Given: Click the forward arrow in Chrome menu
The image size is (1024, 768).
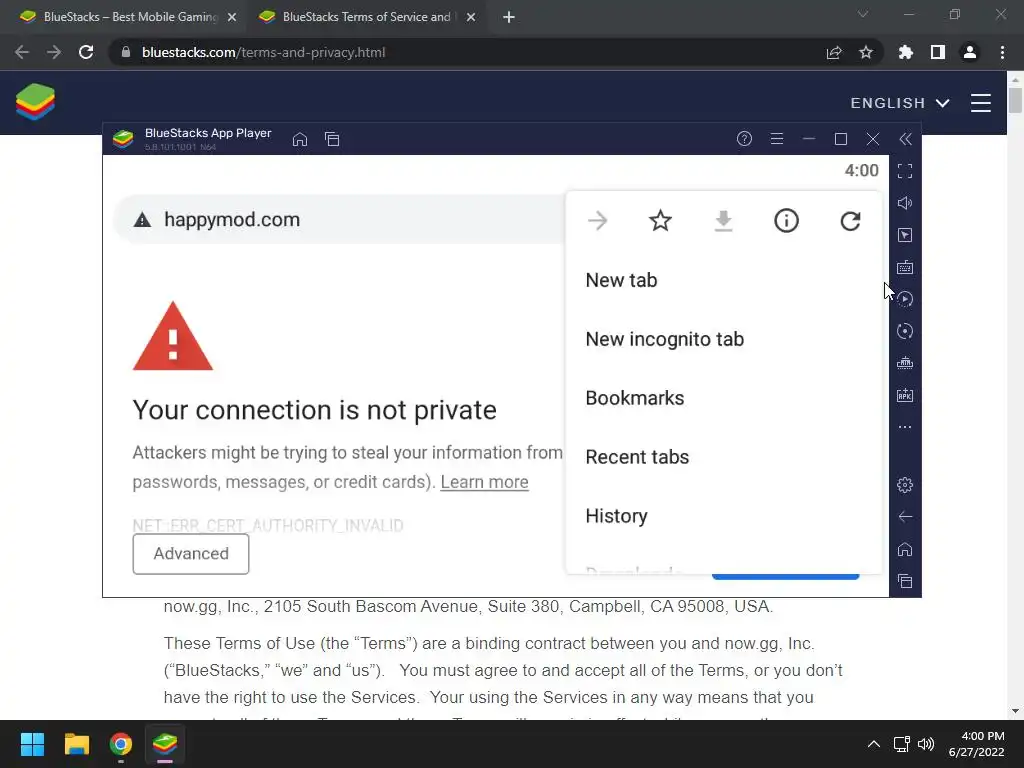Looking at the screenshot, I should (x=598, y=221).
